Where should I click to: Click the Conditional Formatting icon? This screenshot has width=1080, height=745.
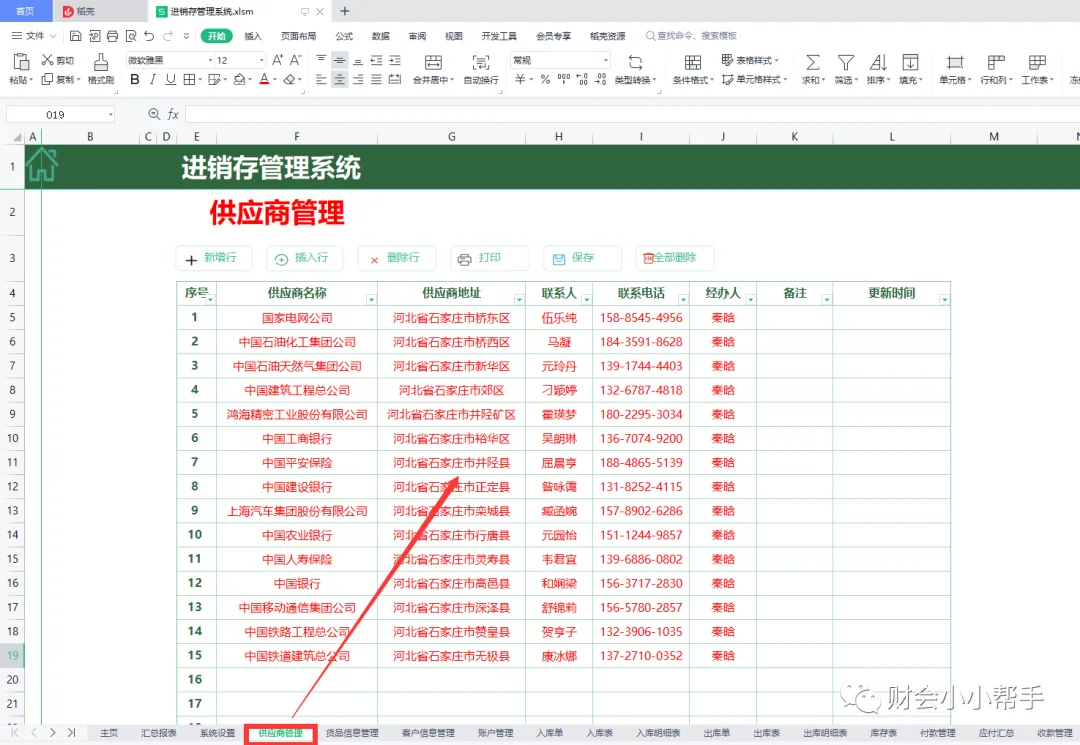point(693,63)
